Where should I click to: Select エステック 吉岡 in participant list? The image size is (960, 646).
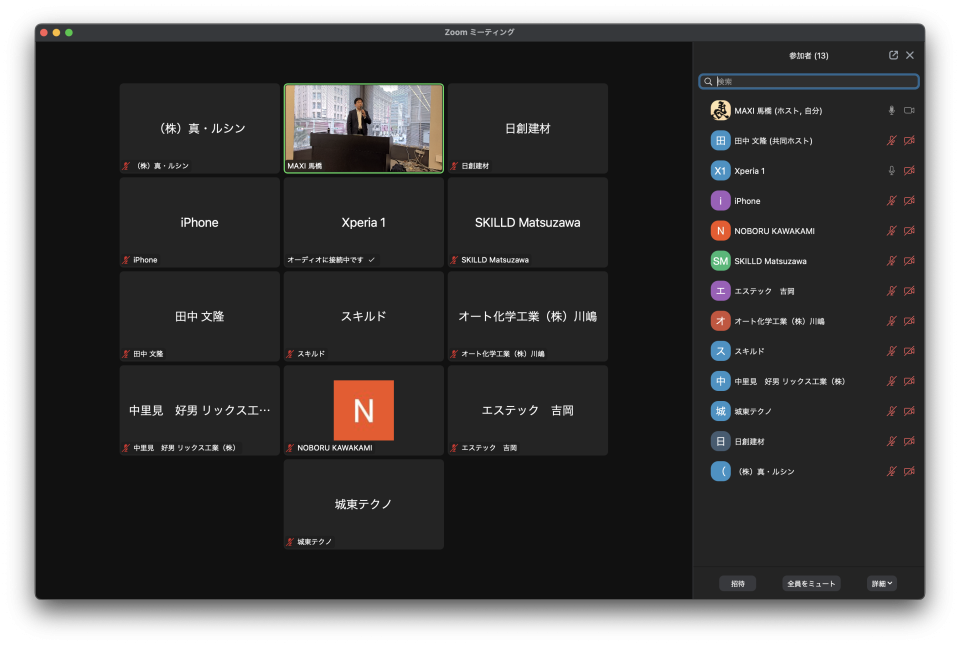point(765,291)
